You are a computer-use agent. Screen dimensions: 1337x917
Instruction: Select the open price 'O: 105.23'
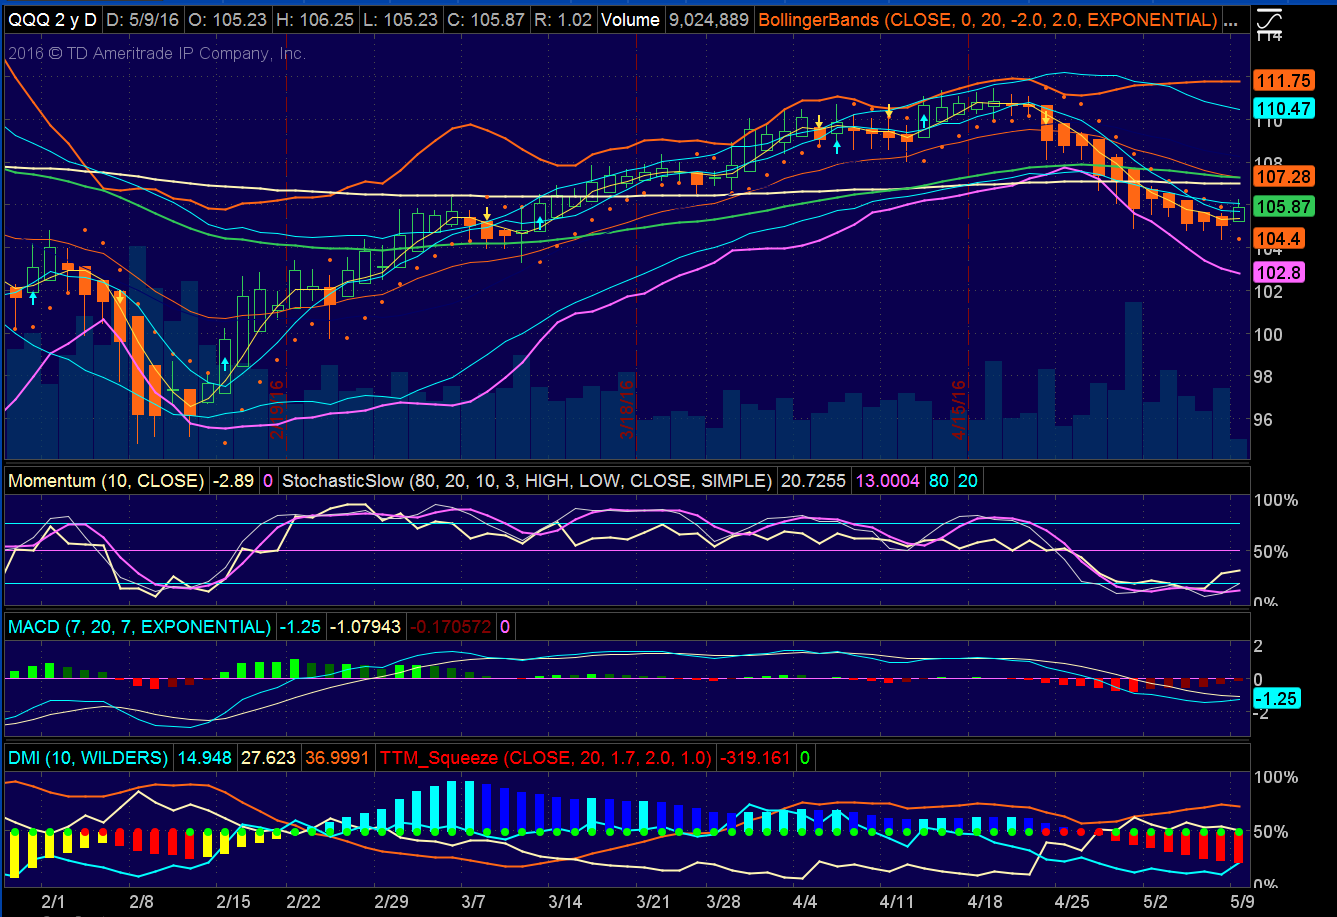(228, 20)
